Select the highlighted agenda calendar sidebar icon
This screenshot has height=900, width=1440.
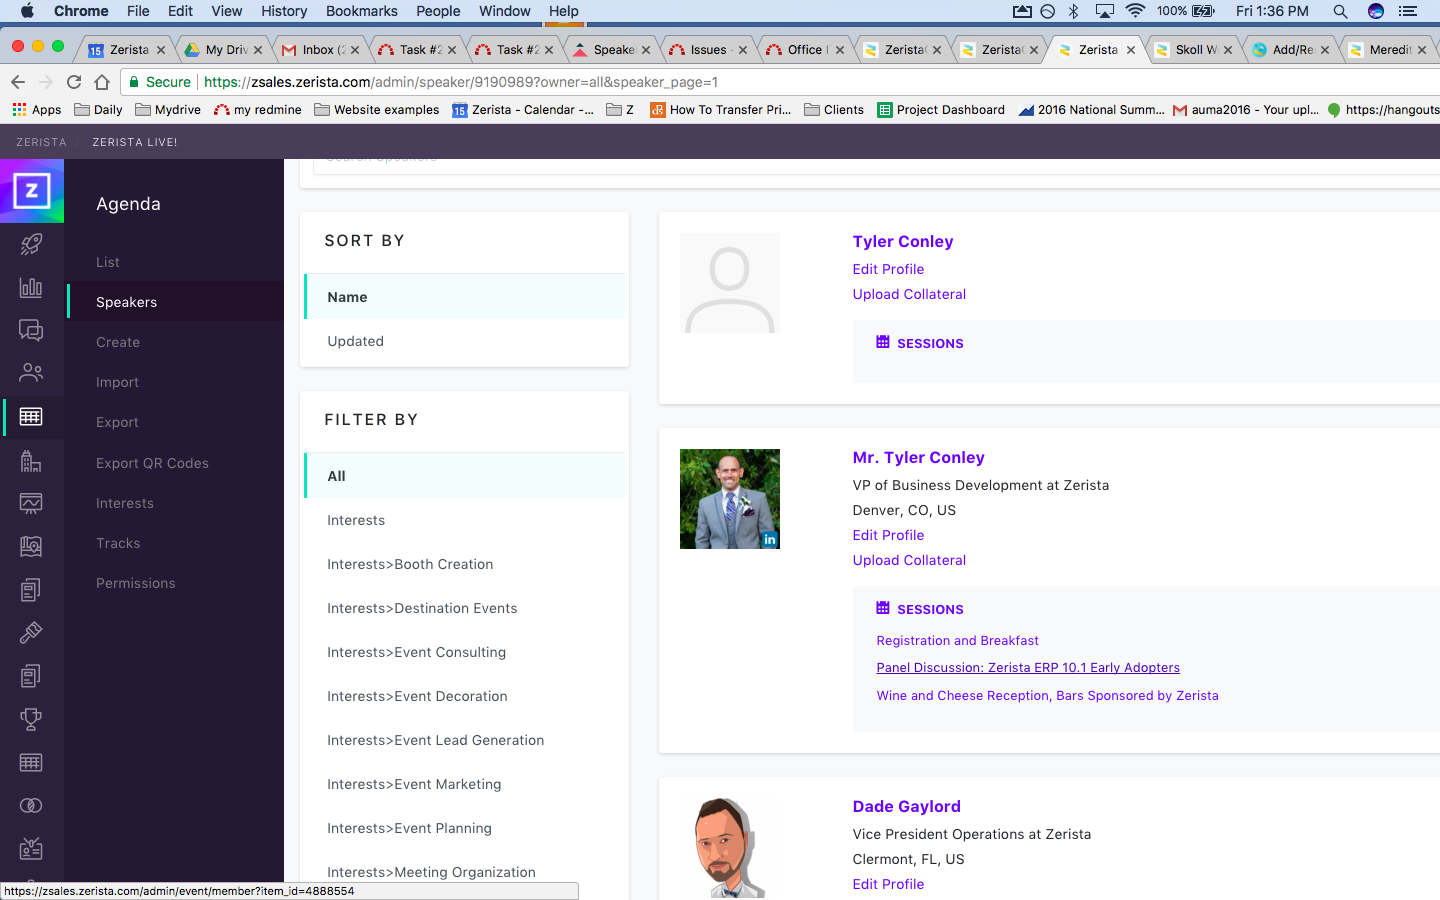click(31, 416)
